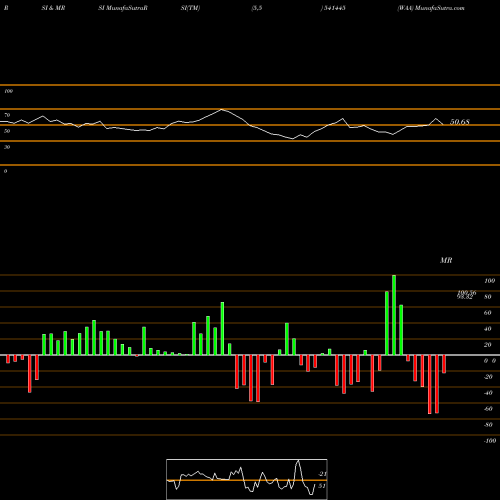Click the MR axis label -80
Screen dimensions: 500x500
click(488, 425)
